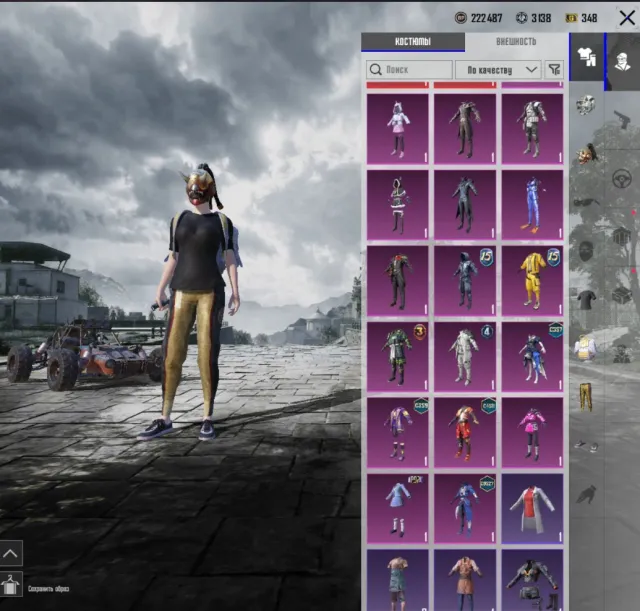Open the pistol weapons category
The width and height of the screenshot is (640, 611).
[x=622, y=119]
